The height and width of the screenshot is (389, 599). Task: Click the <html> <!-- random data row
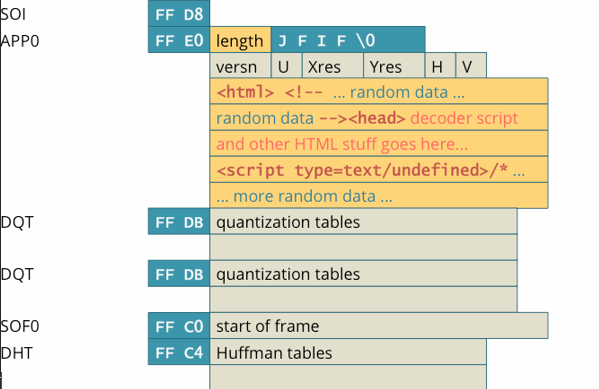(379, 91)
